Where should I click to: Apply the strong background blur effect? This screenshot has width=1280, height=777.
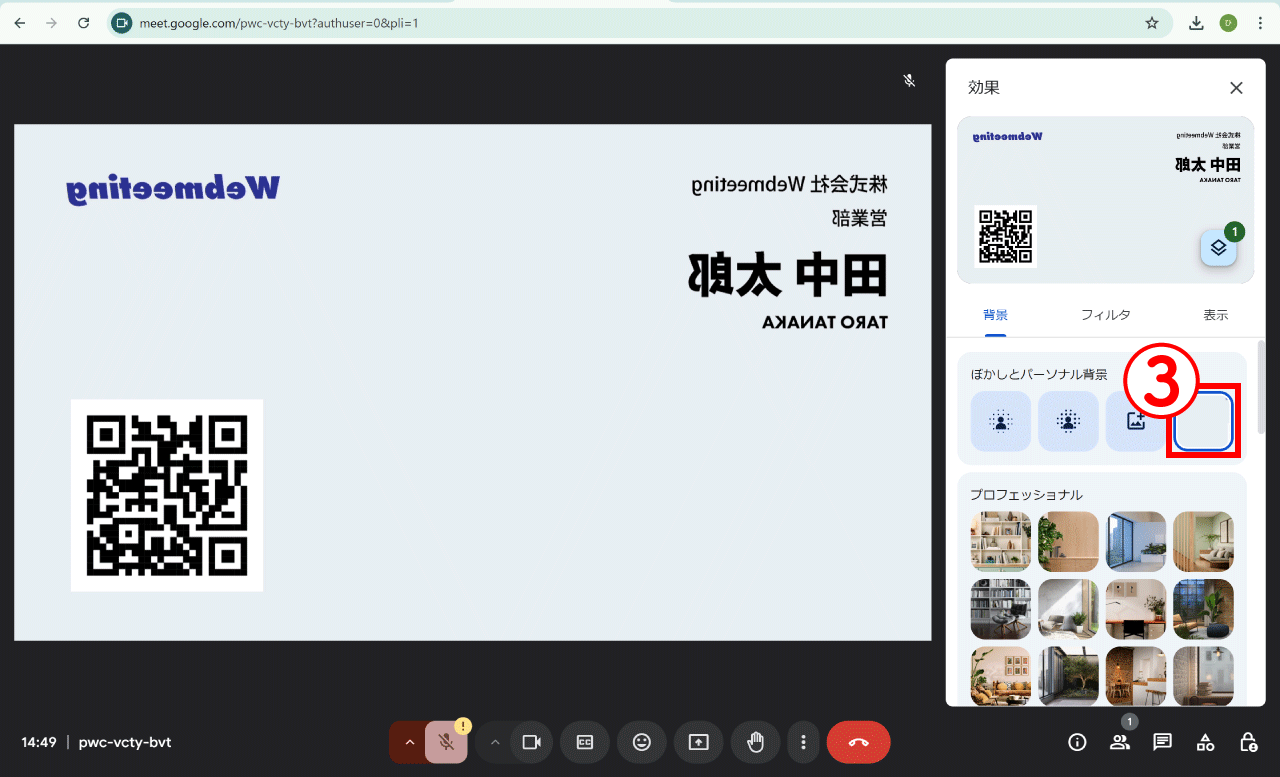coord(1068,421)
